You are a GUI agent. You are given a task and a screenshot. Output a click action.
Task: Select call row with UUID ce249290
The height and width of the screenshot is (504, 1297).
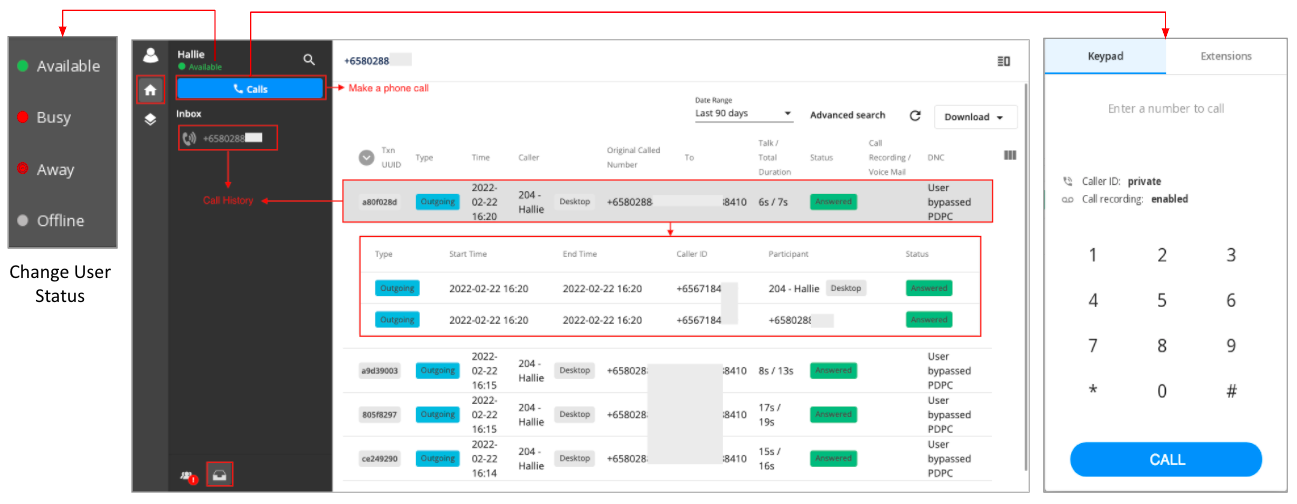669,458
